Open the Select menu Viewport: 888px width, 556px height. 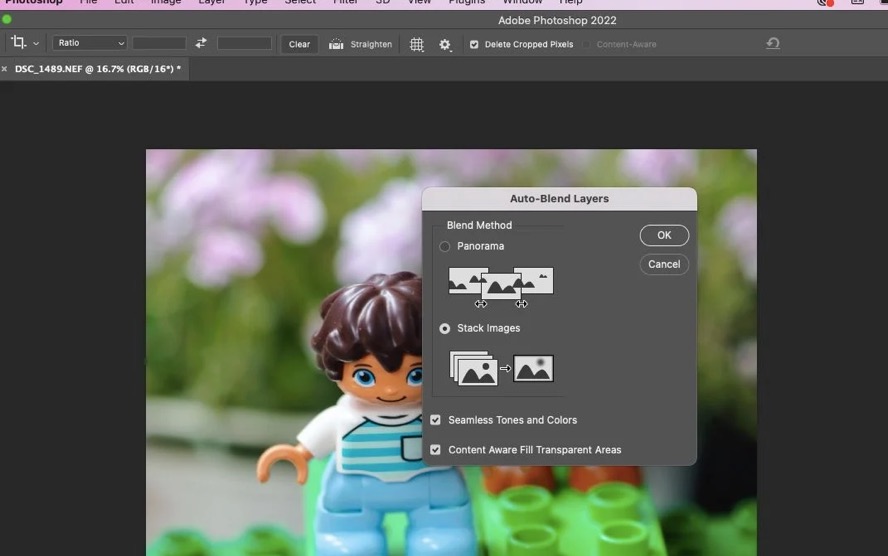pyautogui.click(x=300, y=2)
